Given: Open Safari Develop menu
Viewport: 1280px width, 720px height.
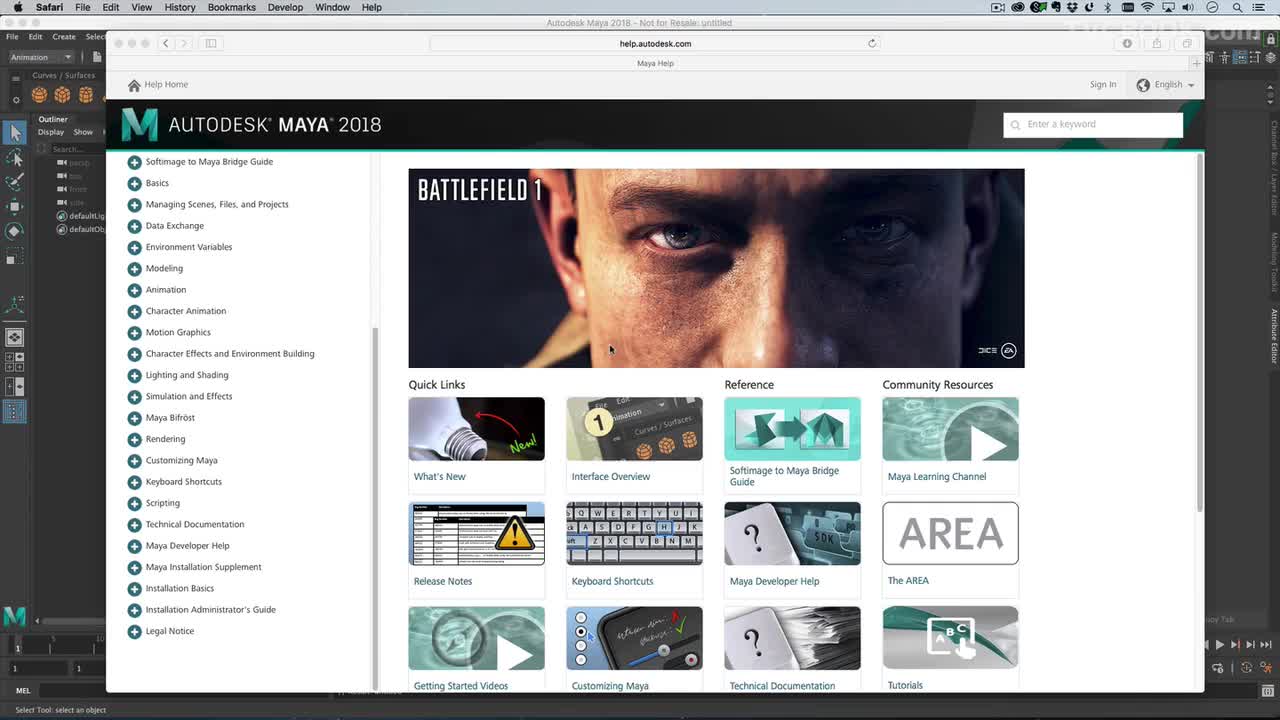Looking at the screenshot, I should 285,7.
